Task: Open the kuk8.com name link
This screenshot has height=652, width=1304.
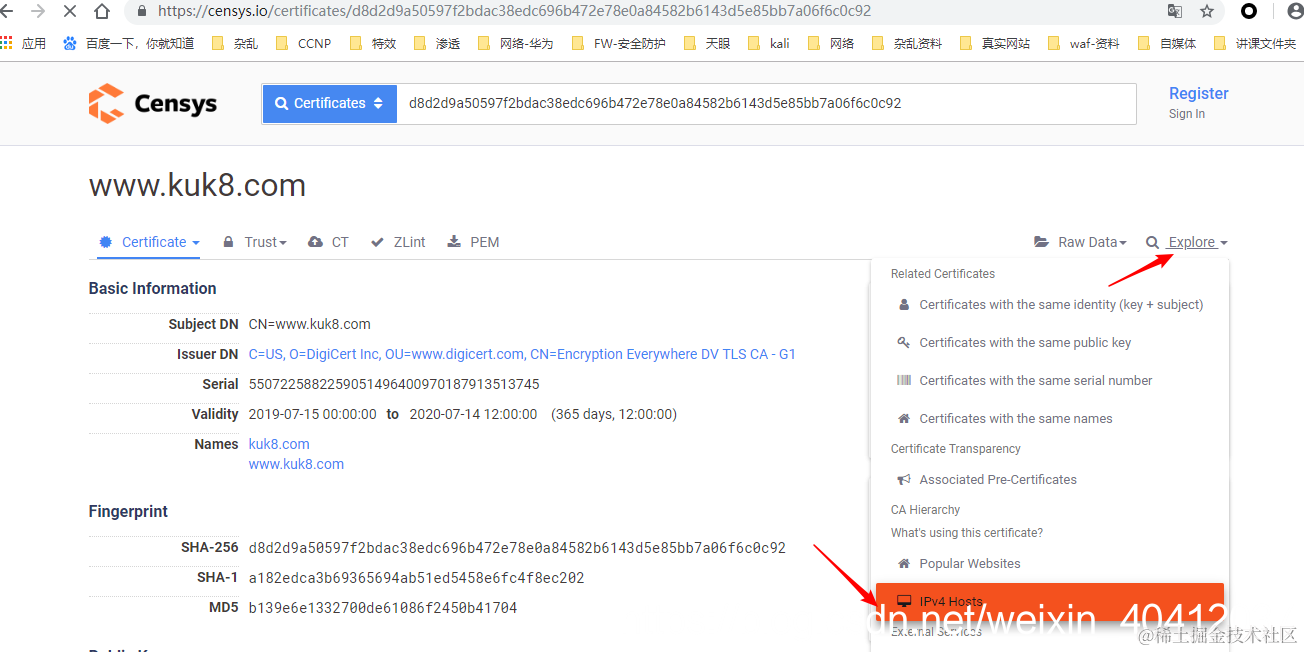Action: (x=279, y=444)
